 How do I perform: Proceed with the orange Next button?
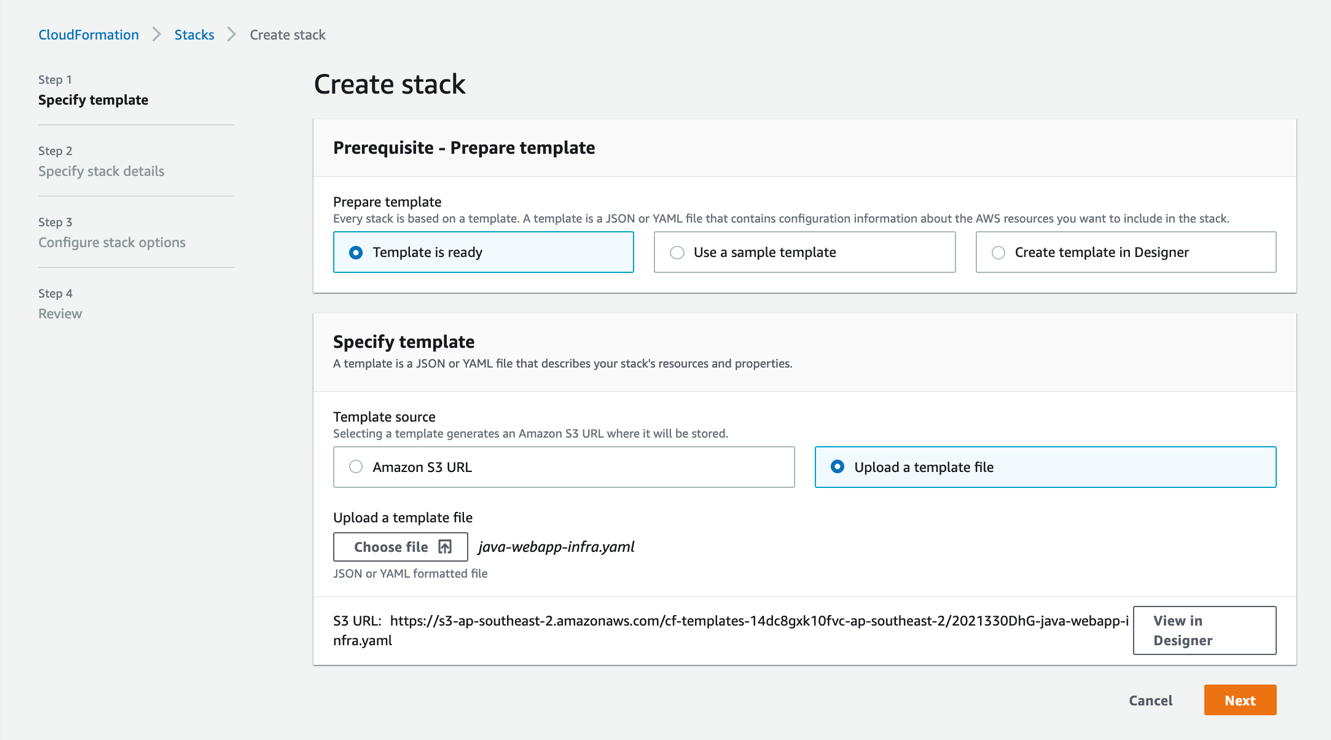[x=1239, y=700]
